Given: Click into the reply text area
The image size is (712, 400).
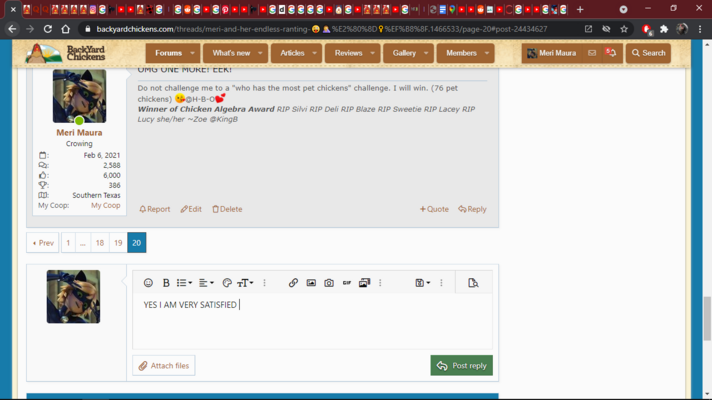Looking at the screenshot, I should pyautogui.click(x=312, y=321).
